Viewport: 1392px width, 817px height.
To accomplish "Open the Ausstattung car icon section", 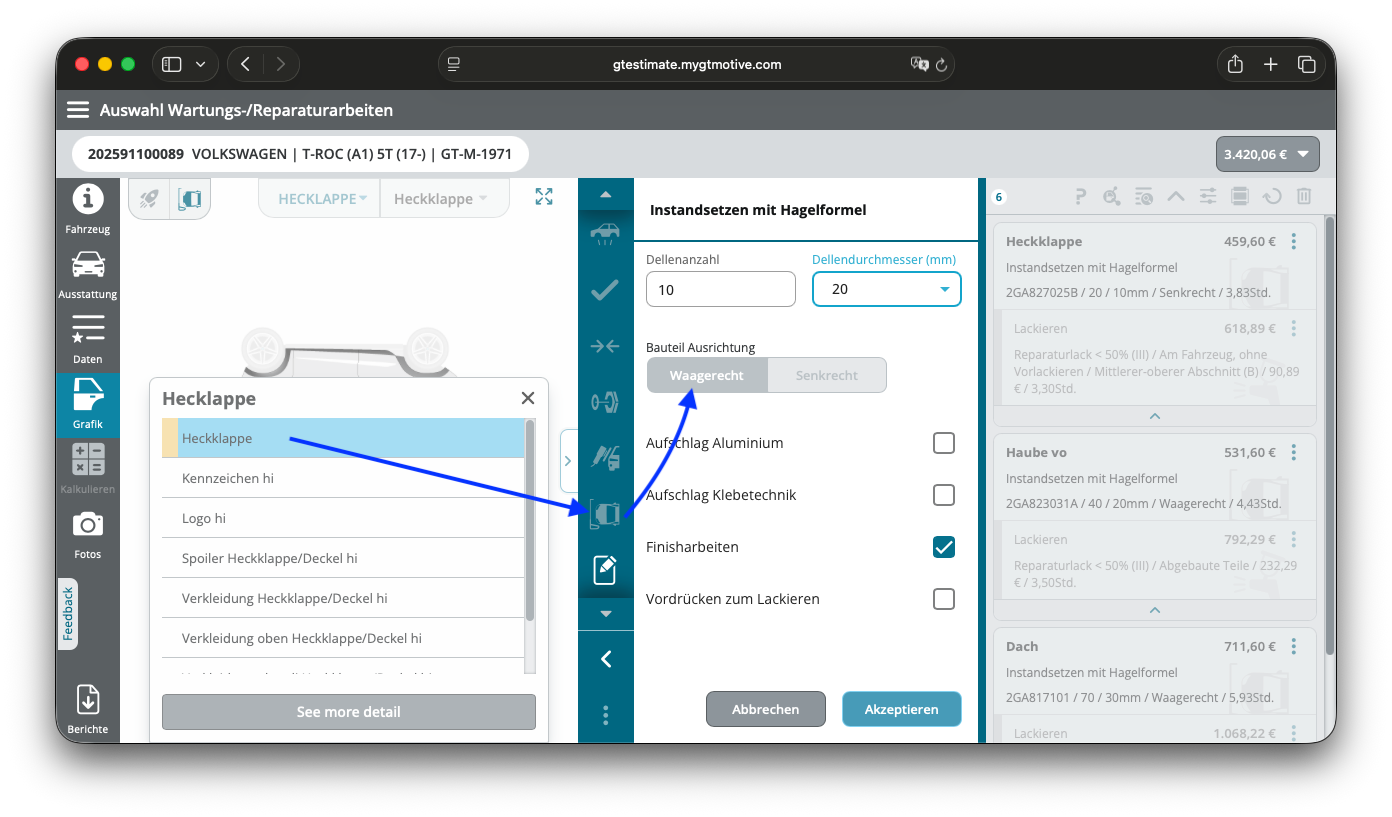I will 88,275.
